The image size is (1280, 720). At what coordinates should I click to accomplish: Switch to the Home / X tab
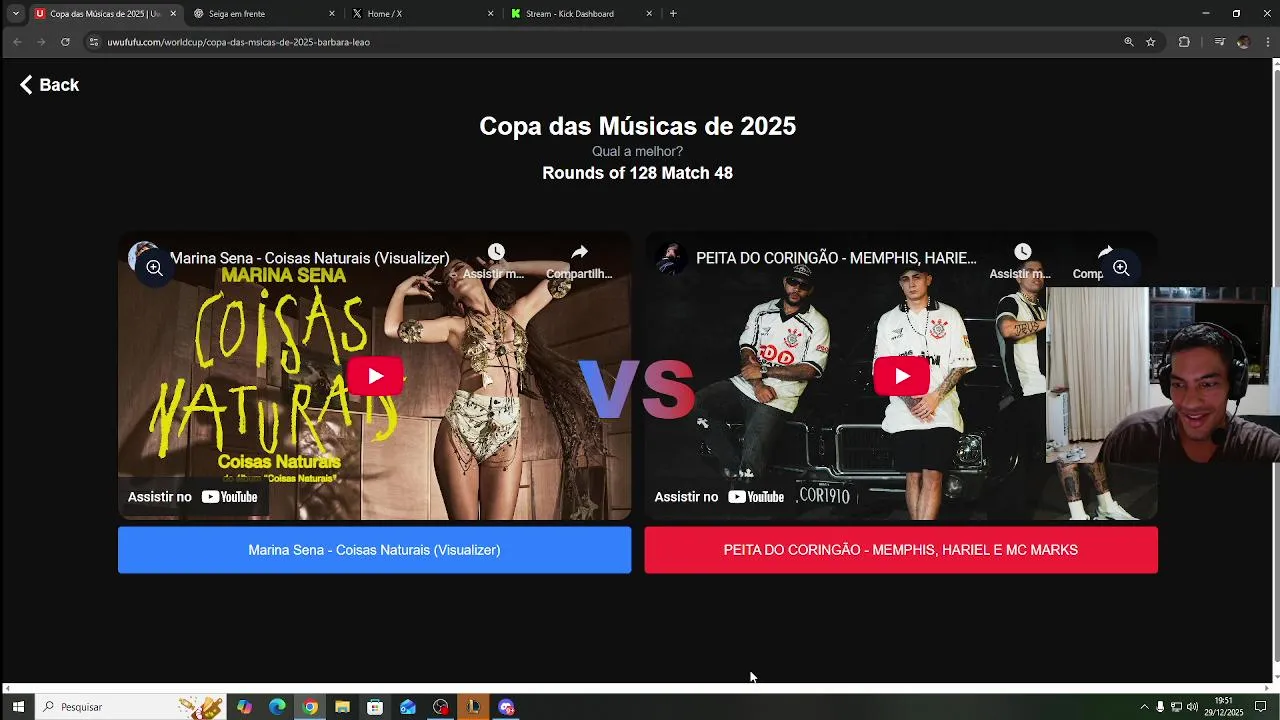click(423, 14)
